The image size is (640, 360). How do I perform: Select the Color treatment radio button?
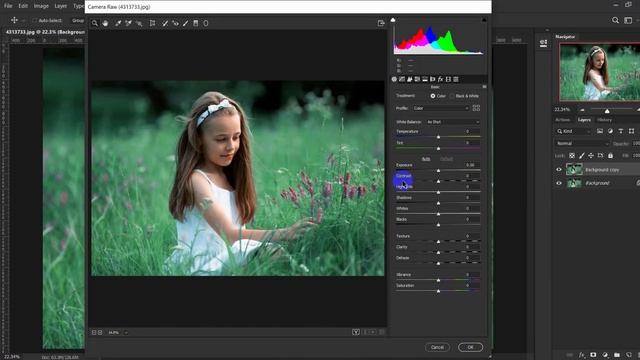pos(433,96)
